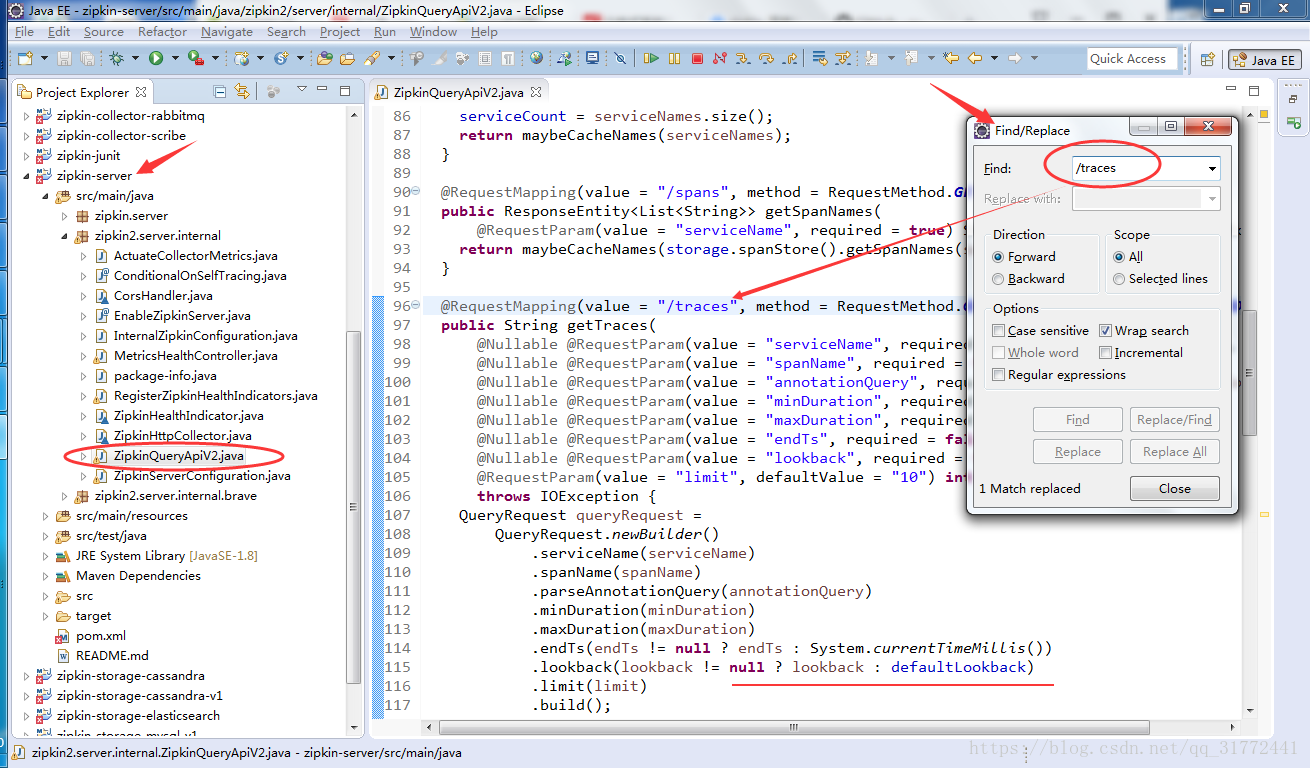Click Close in the Find/Replace dialog
This screenshot has width=1310, height=768.
[x=1174, y=489]
